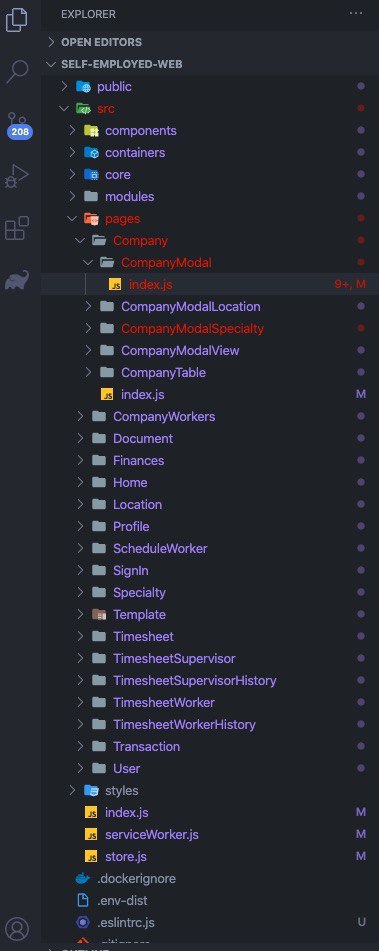Image resolution: width=379 pixels, height=951 pixels.
Task: Open the Run and Debug view
Action: point(17,176)
